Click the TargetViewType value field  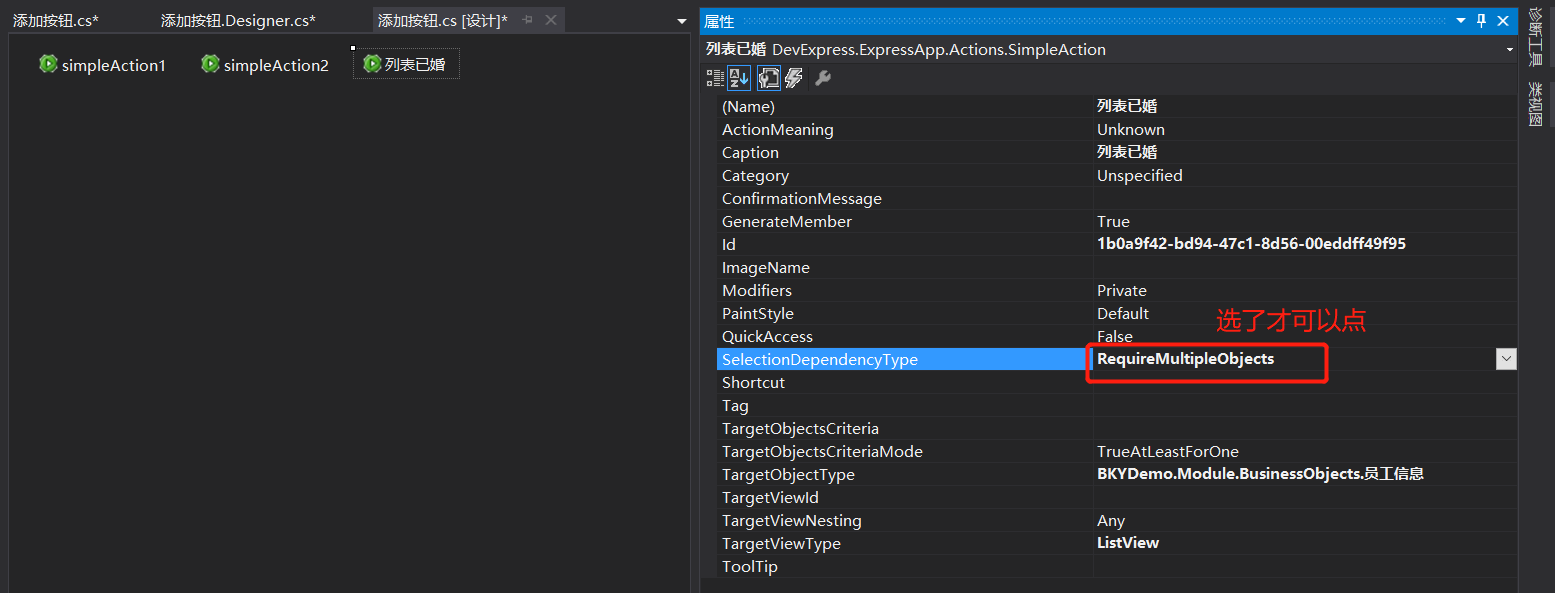click(x=1300, y=543)
